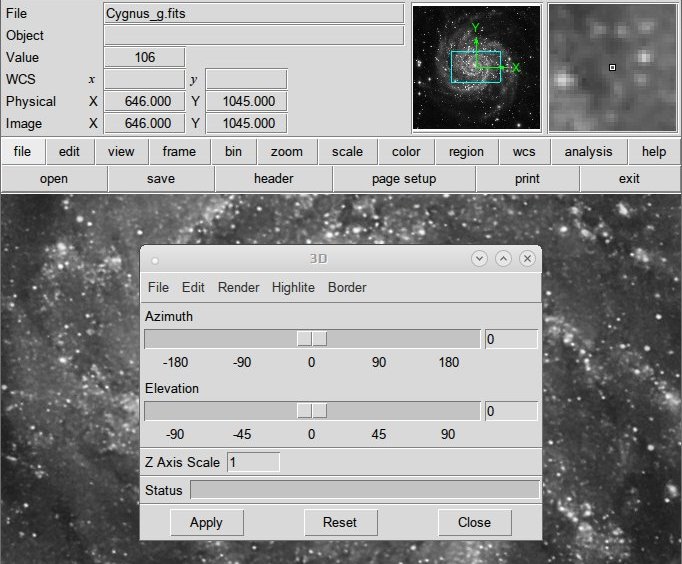Click the Status bar field in 3D dialog
The image size is (682, 564).
364,490
